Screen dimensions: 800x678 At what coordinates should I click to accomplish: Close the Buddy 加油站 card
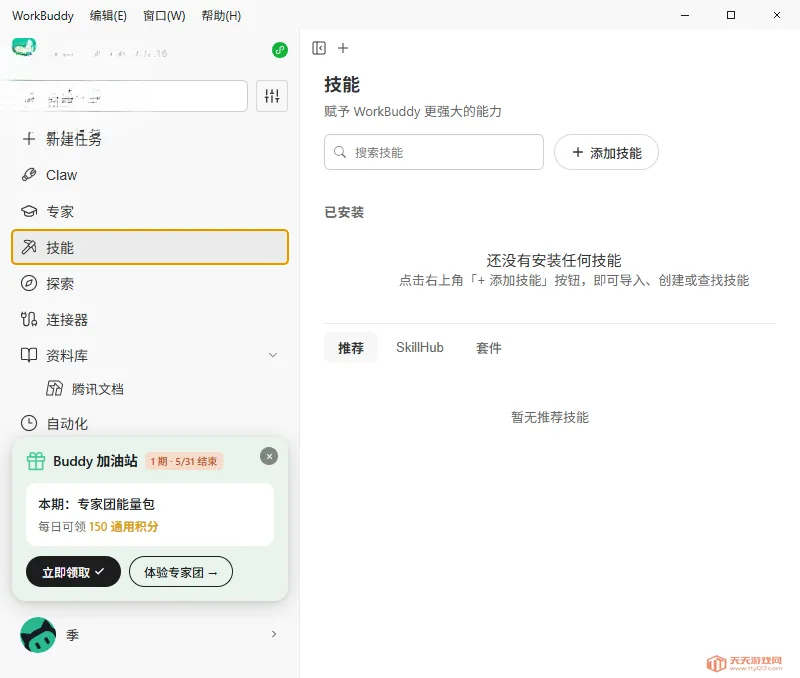(269, 456)
